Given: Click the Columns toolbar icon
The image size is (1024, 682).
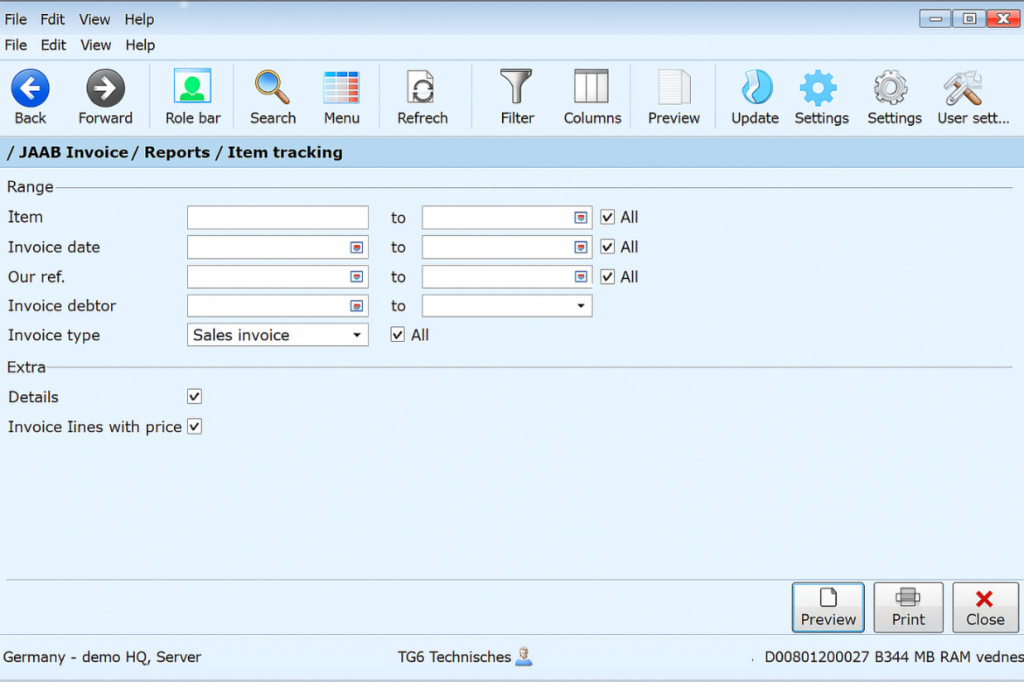Looking at the screenshot, I should pyautogui.click(x=591, y=87).
